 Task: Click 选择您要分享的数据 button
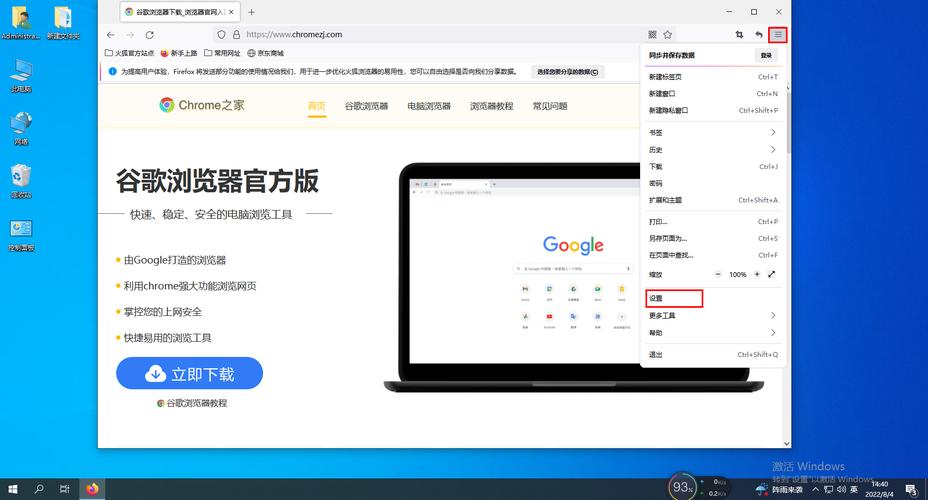point(567,72)
